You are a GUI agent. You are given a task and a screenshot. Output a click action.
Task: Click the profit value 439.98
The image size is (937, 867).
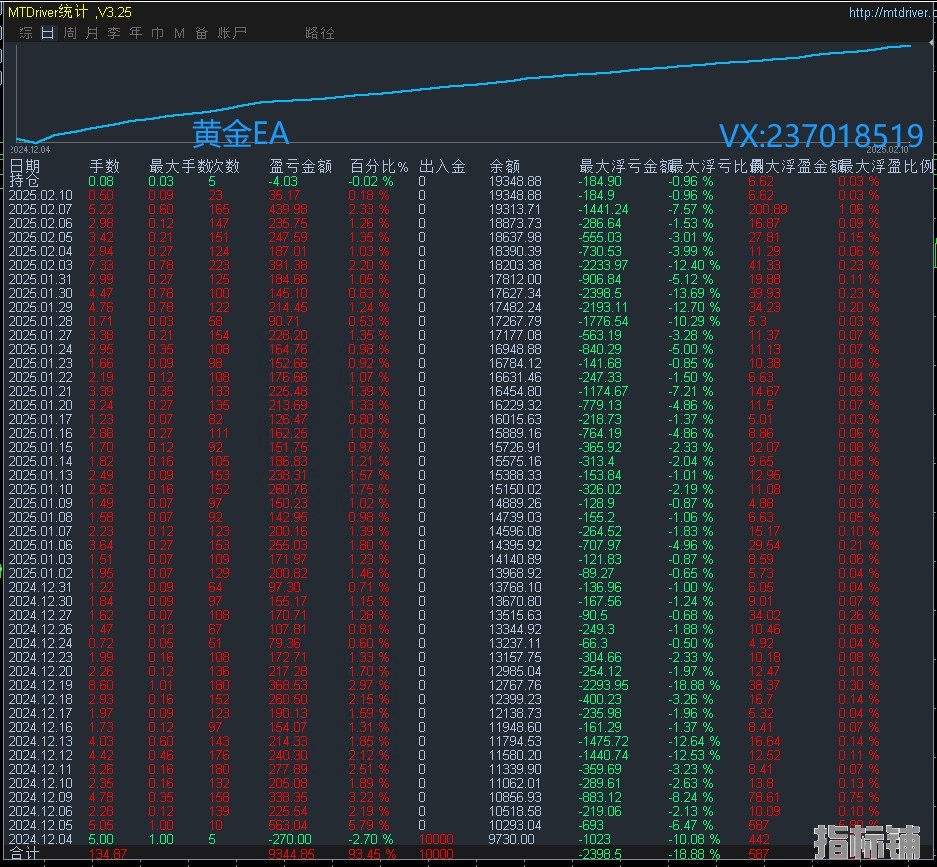288,209
